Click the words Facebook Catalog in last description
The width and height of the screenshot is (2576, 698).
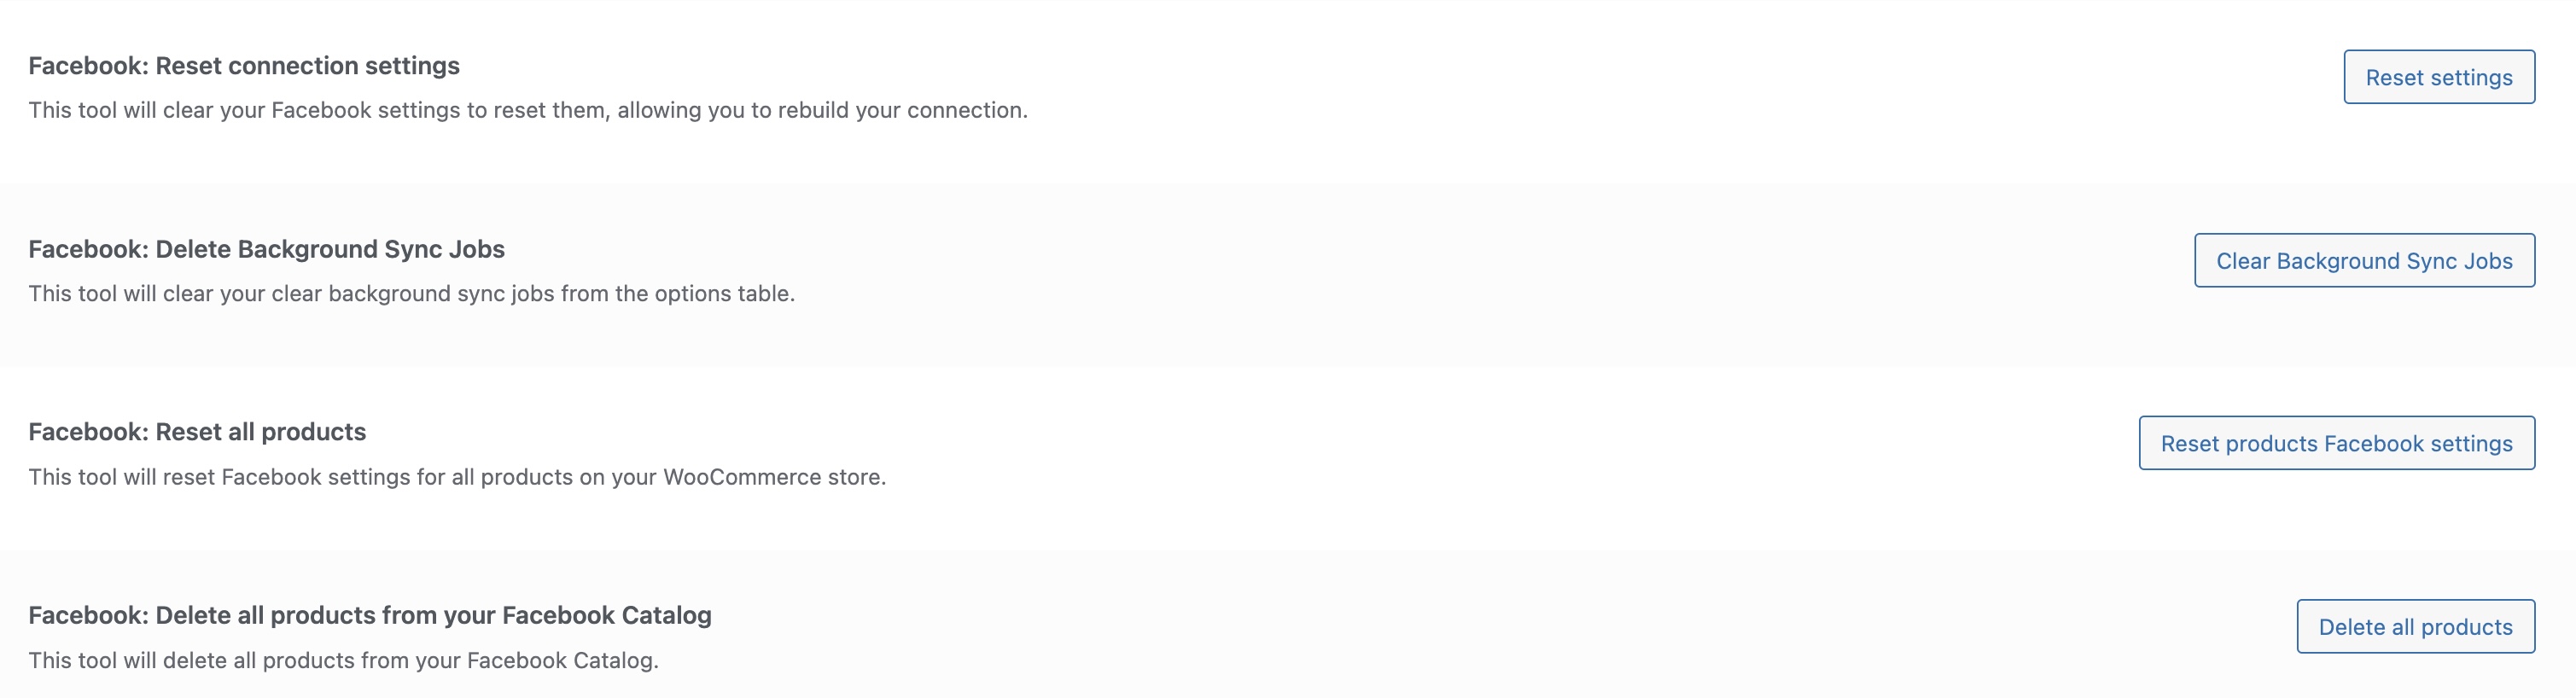pyautogui.click(x=561, y=660)
